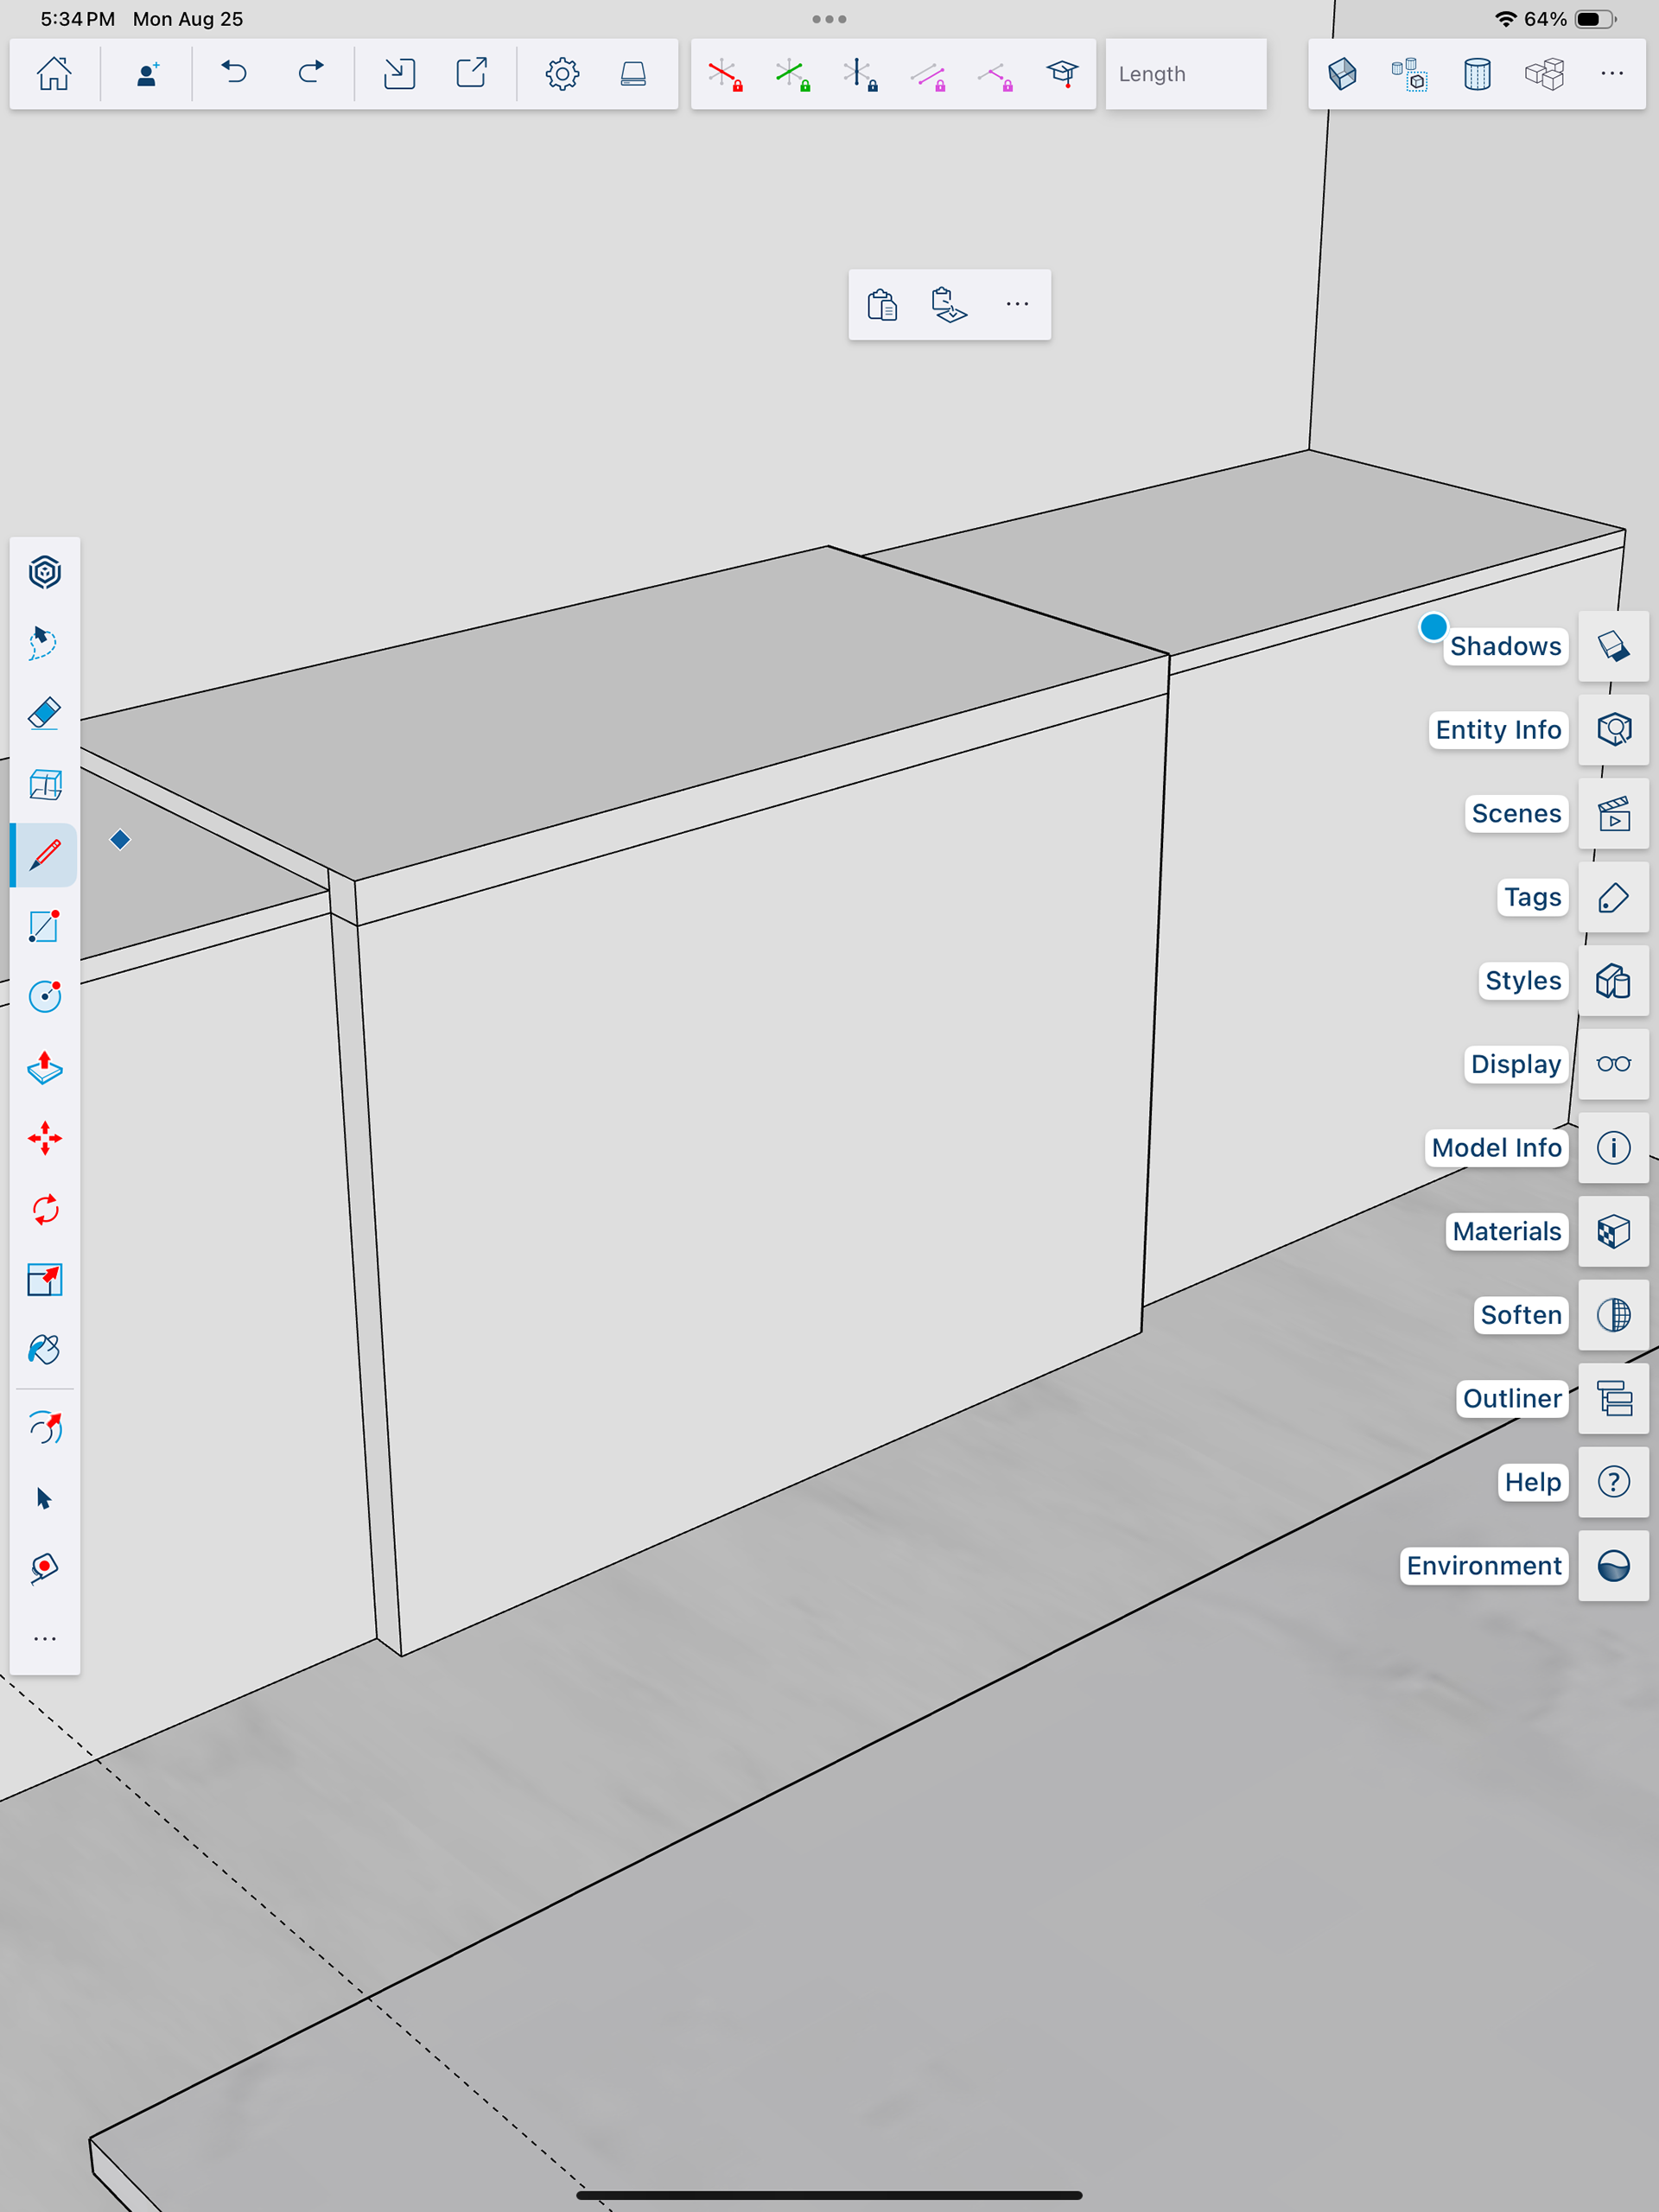
Task: Toggle red axis lock
Action: 725,74
